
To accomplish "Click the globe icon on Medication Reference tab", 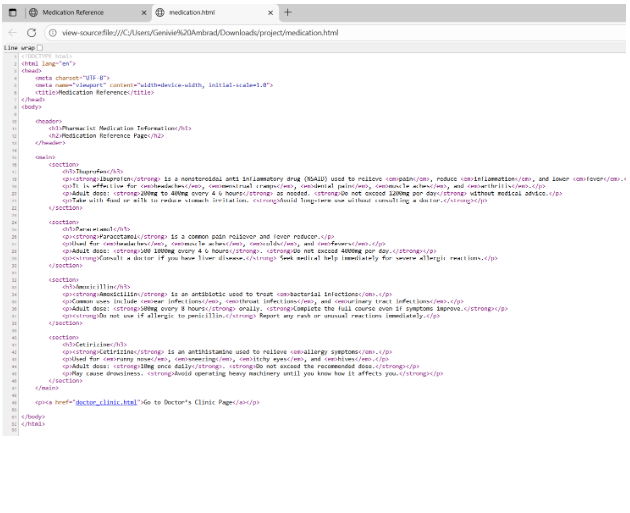I will (34, 12).
